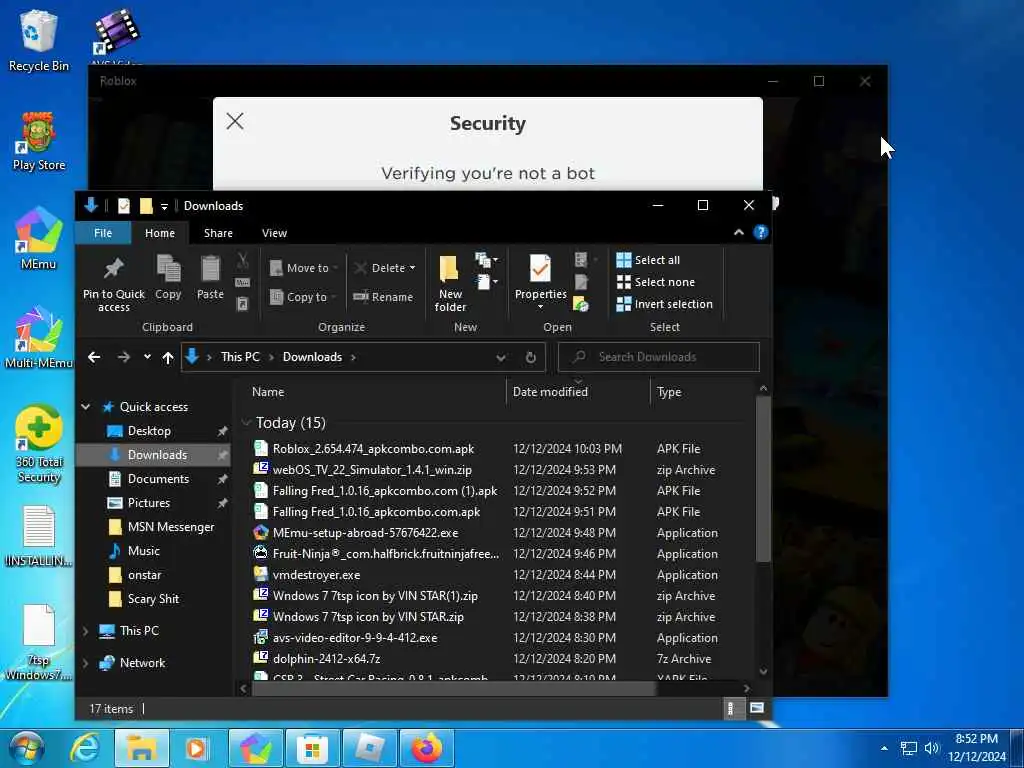
Task: Open the onstar folder in sidebar
Action: point(144,575)
